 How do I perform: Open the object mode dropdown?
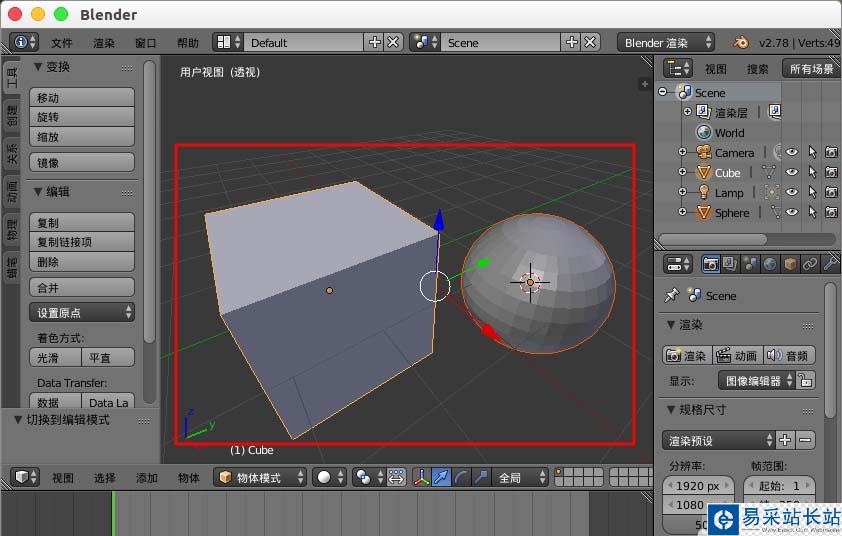260,477
